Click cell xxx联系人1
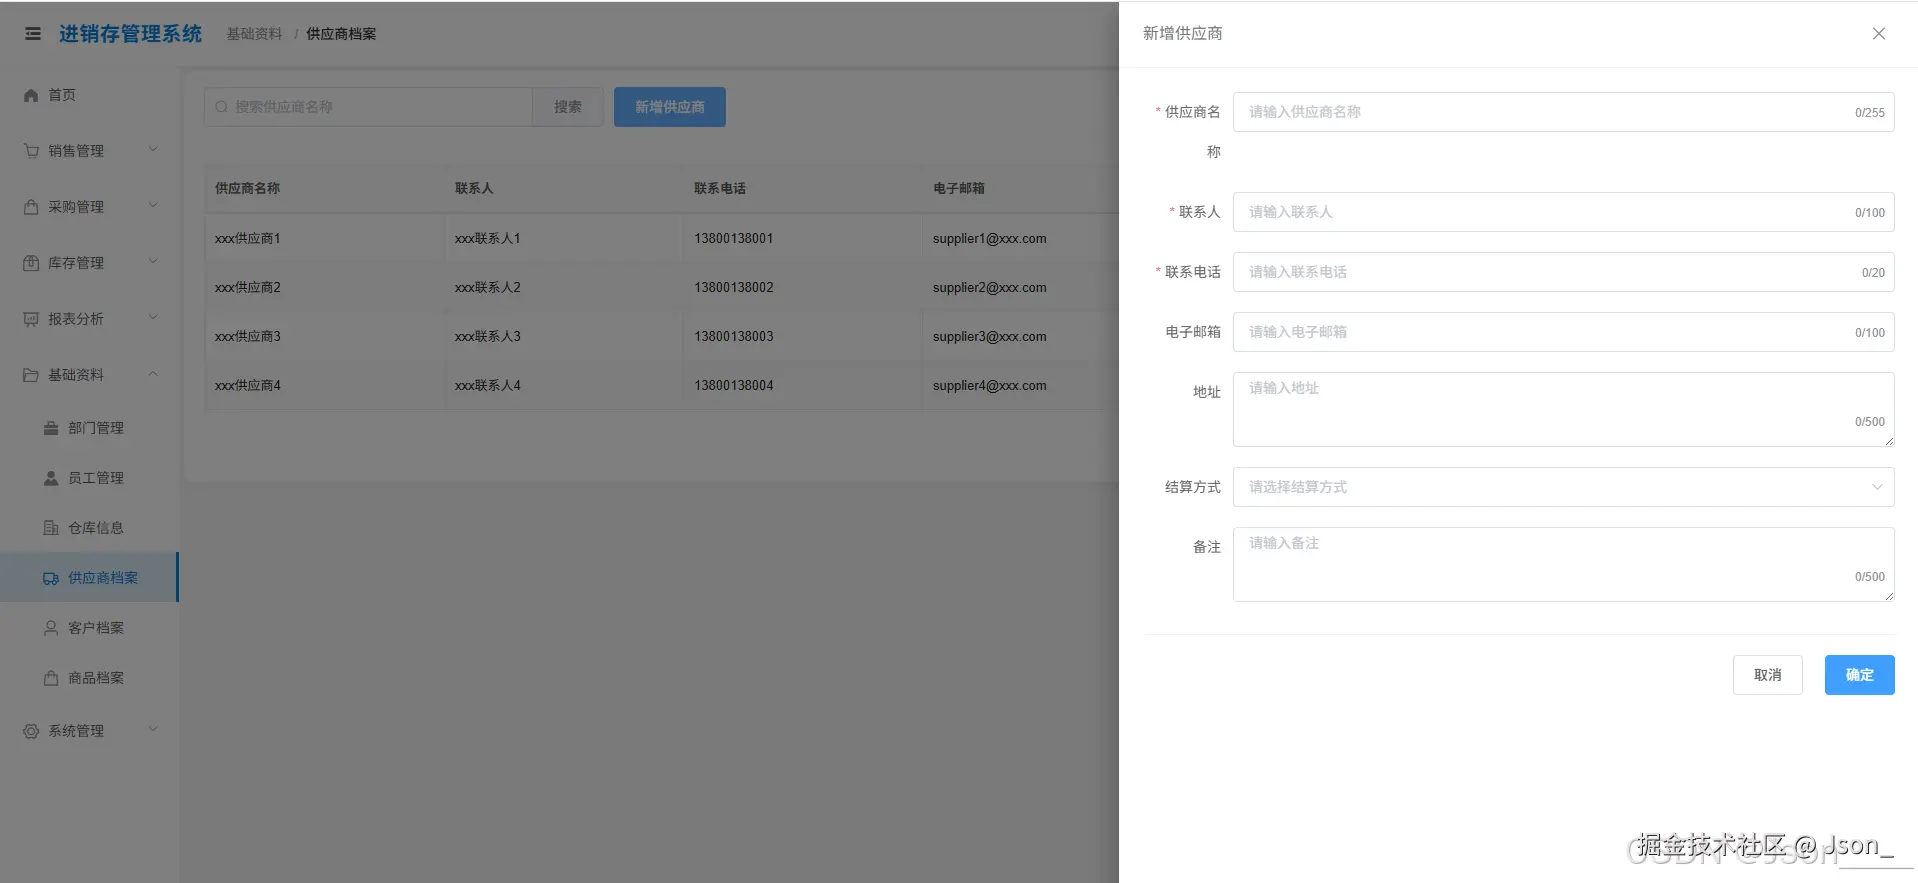 488,239
